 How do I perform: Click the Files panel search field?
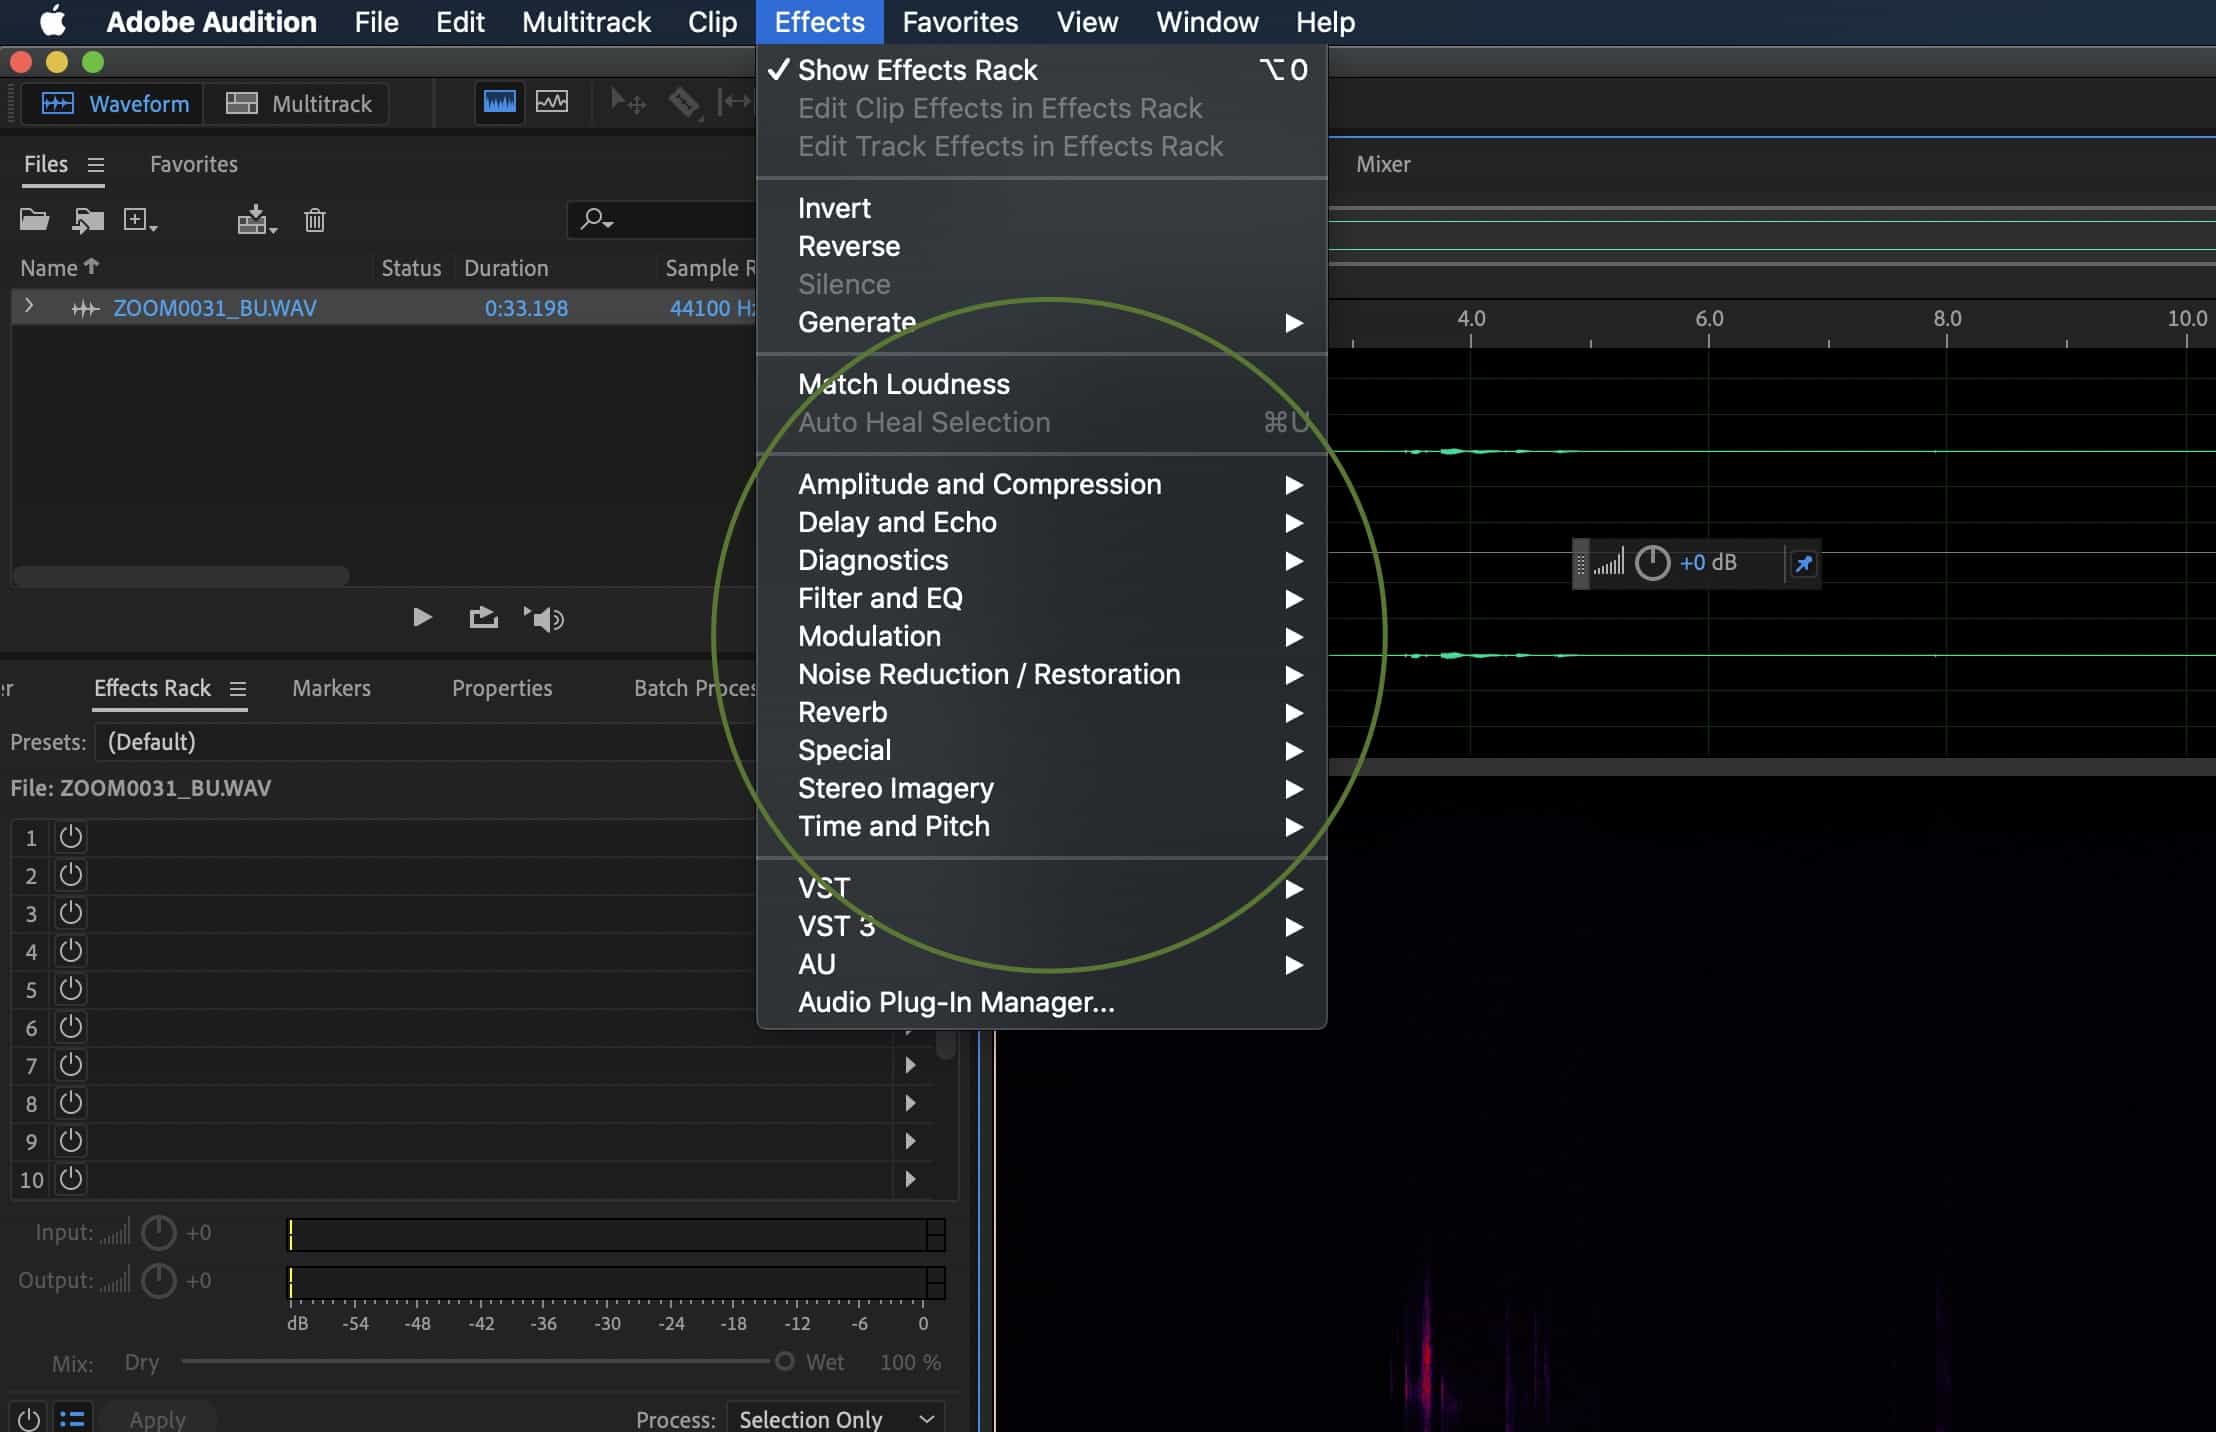[662, 219]
